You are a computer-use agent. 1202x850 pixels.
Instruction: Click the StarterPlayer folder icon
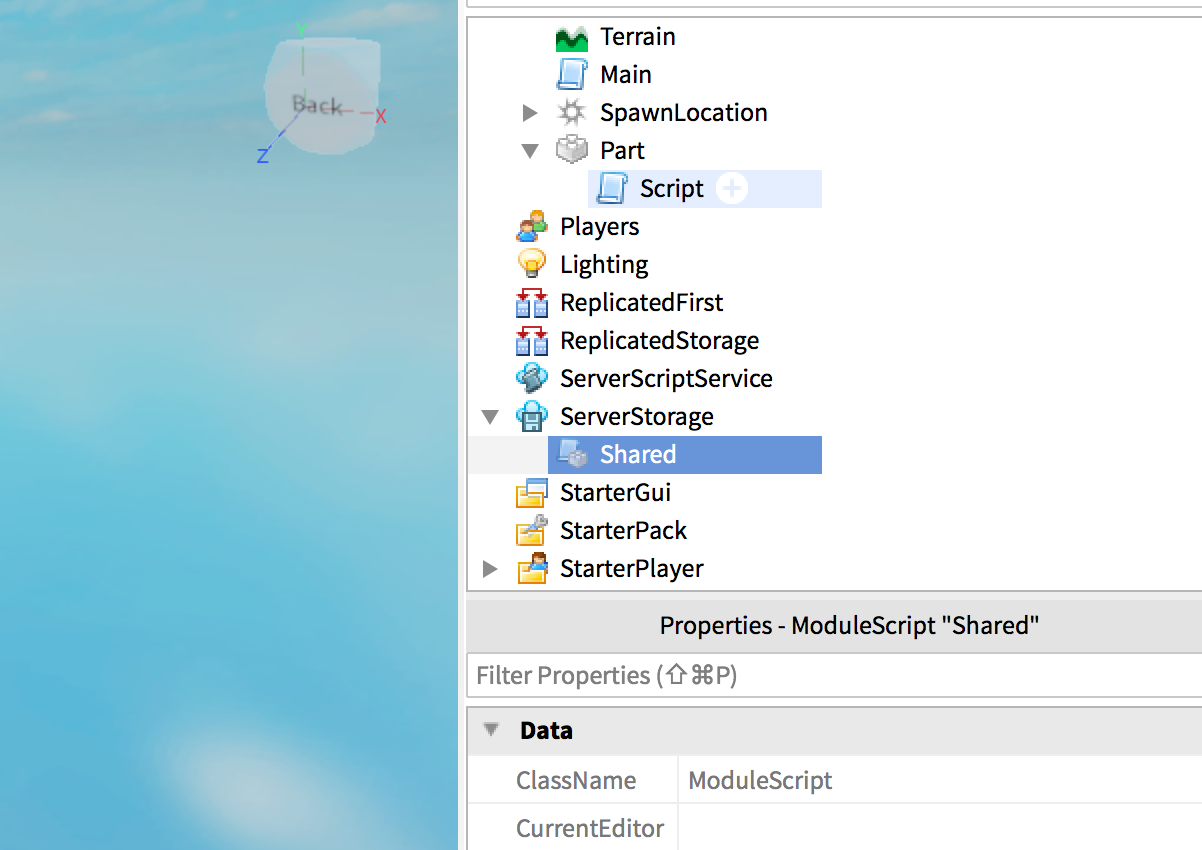coord(532,569)
